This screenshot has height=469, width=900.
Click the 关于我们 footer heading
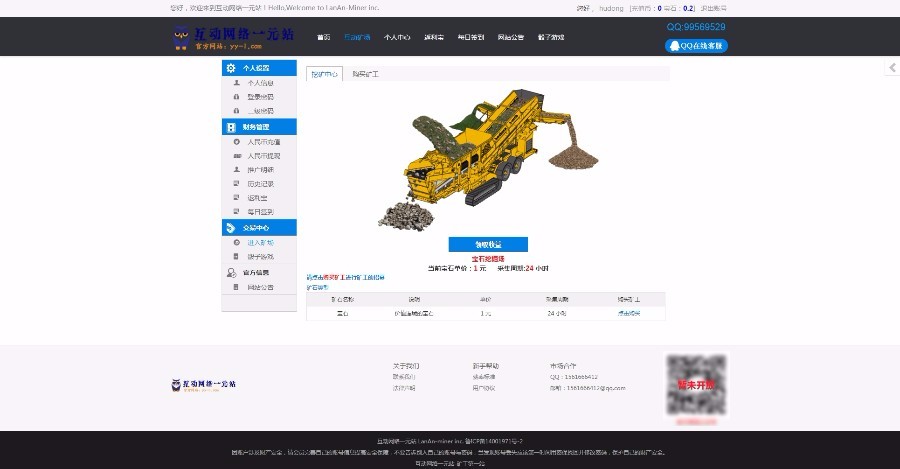[x=406, y=366]
